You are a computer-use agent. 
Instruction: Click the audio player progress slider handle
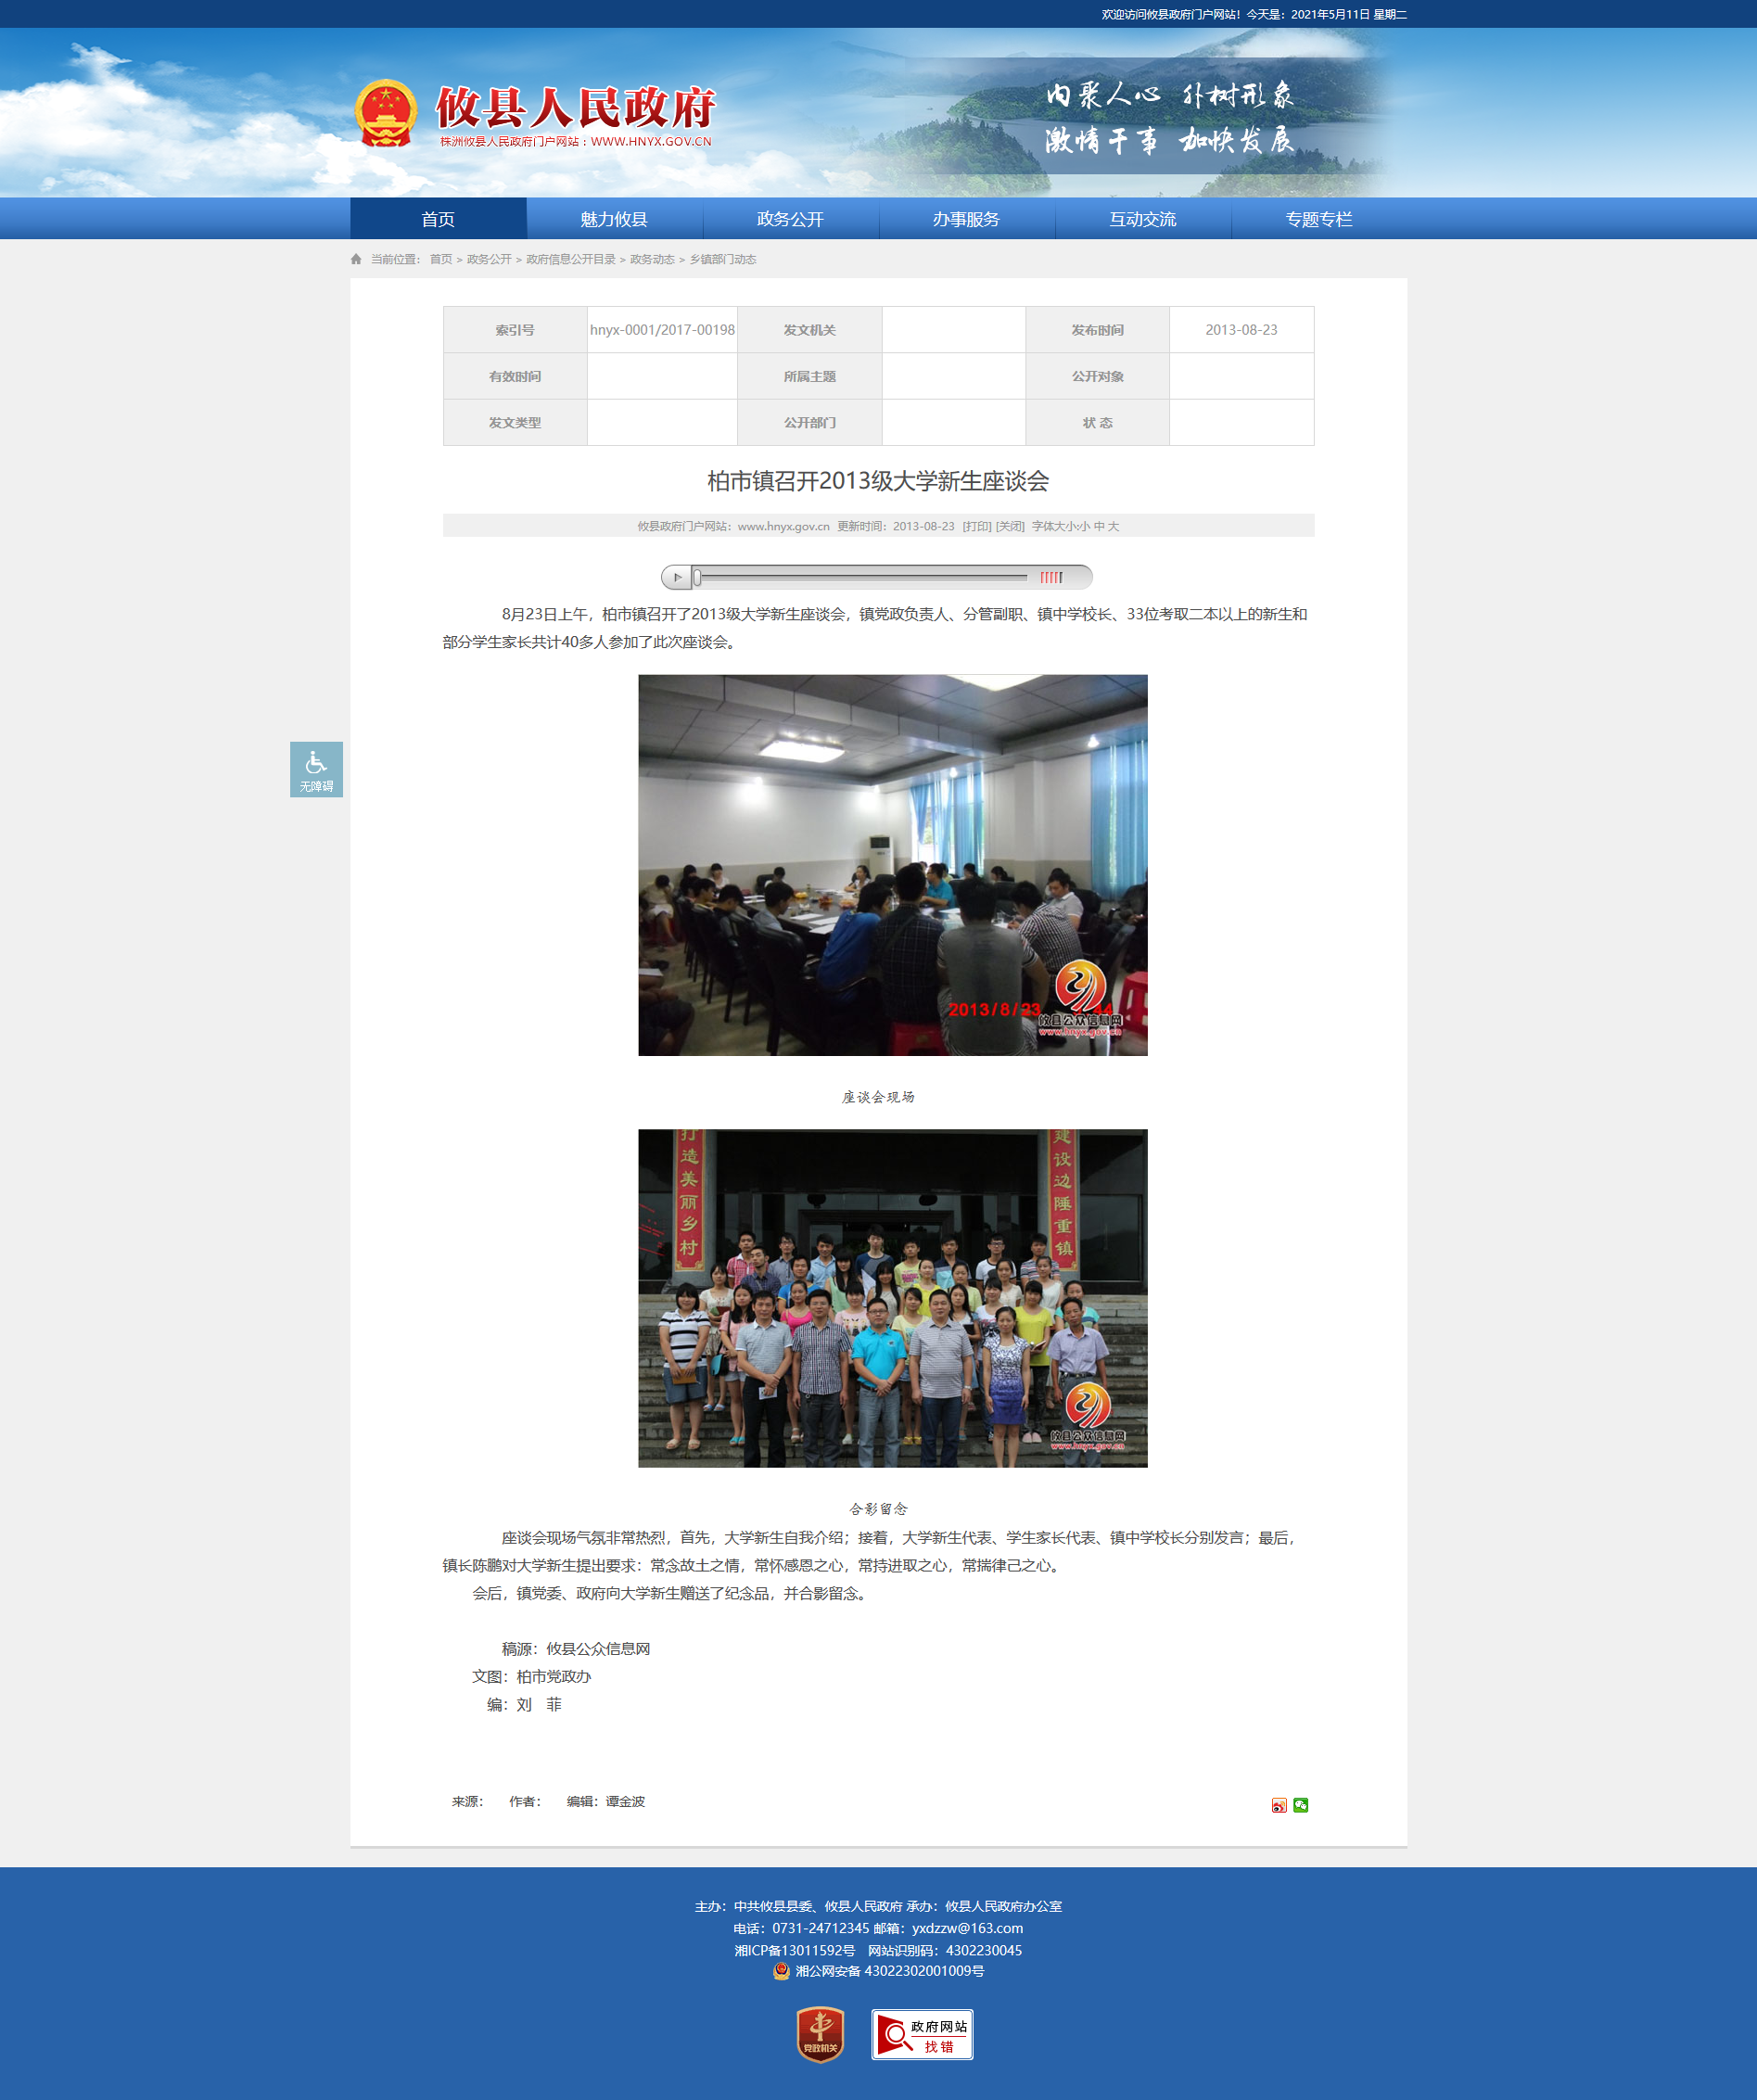[697, 577]
